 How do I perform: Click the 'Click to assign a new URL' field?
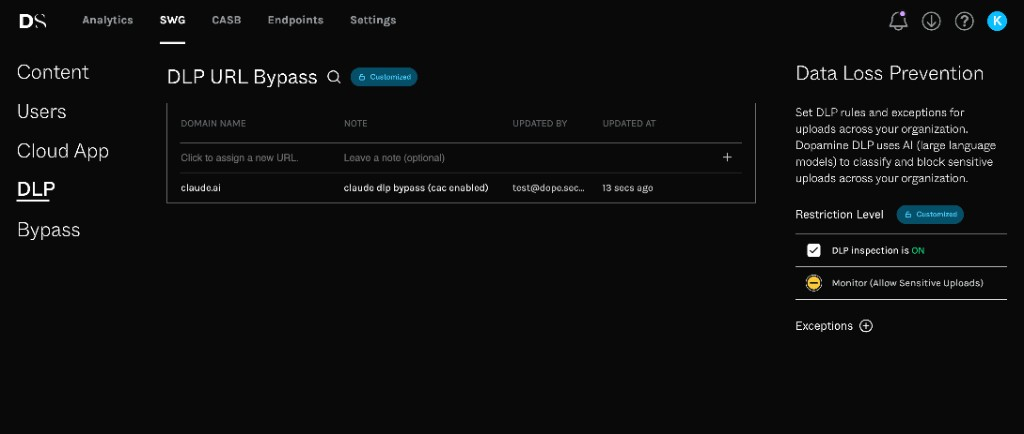point(240,158)
